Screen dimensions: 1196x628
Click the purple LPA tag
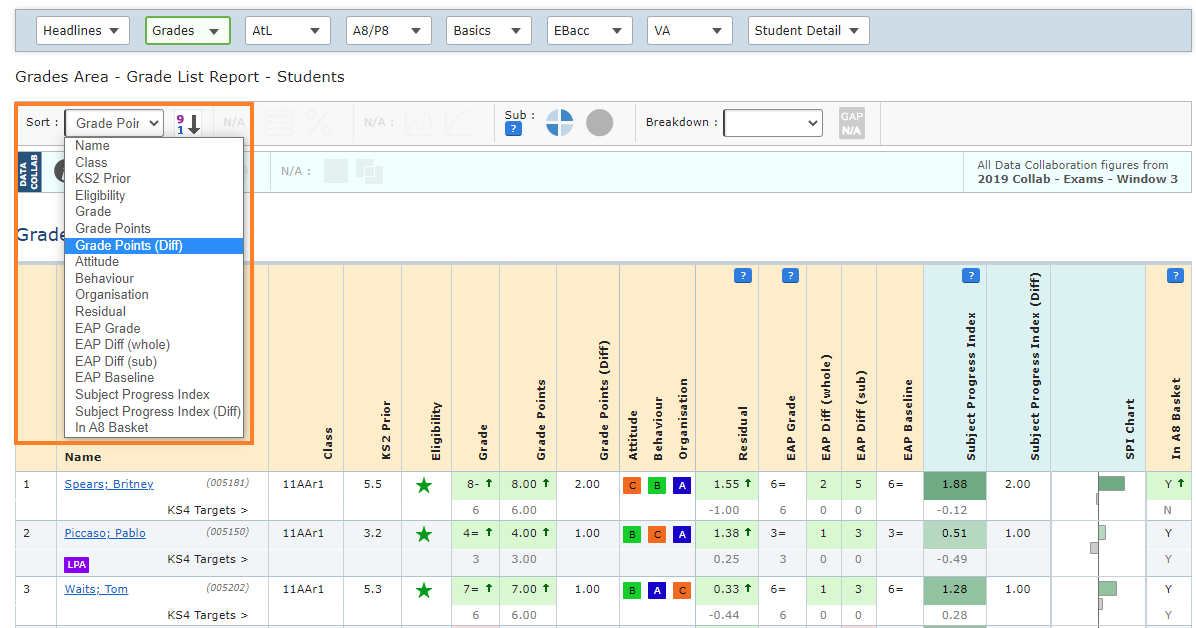(77, 565)
